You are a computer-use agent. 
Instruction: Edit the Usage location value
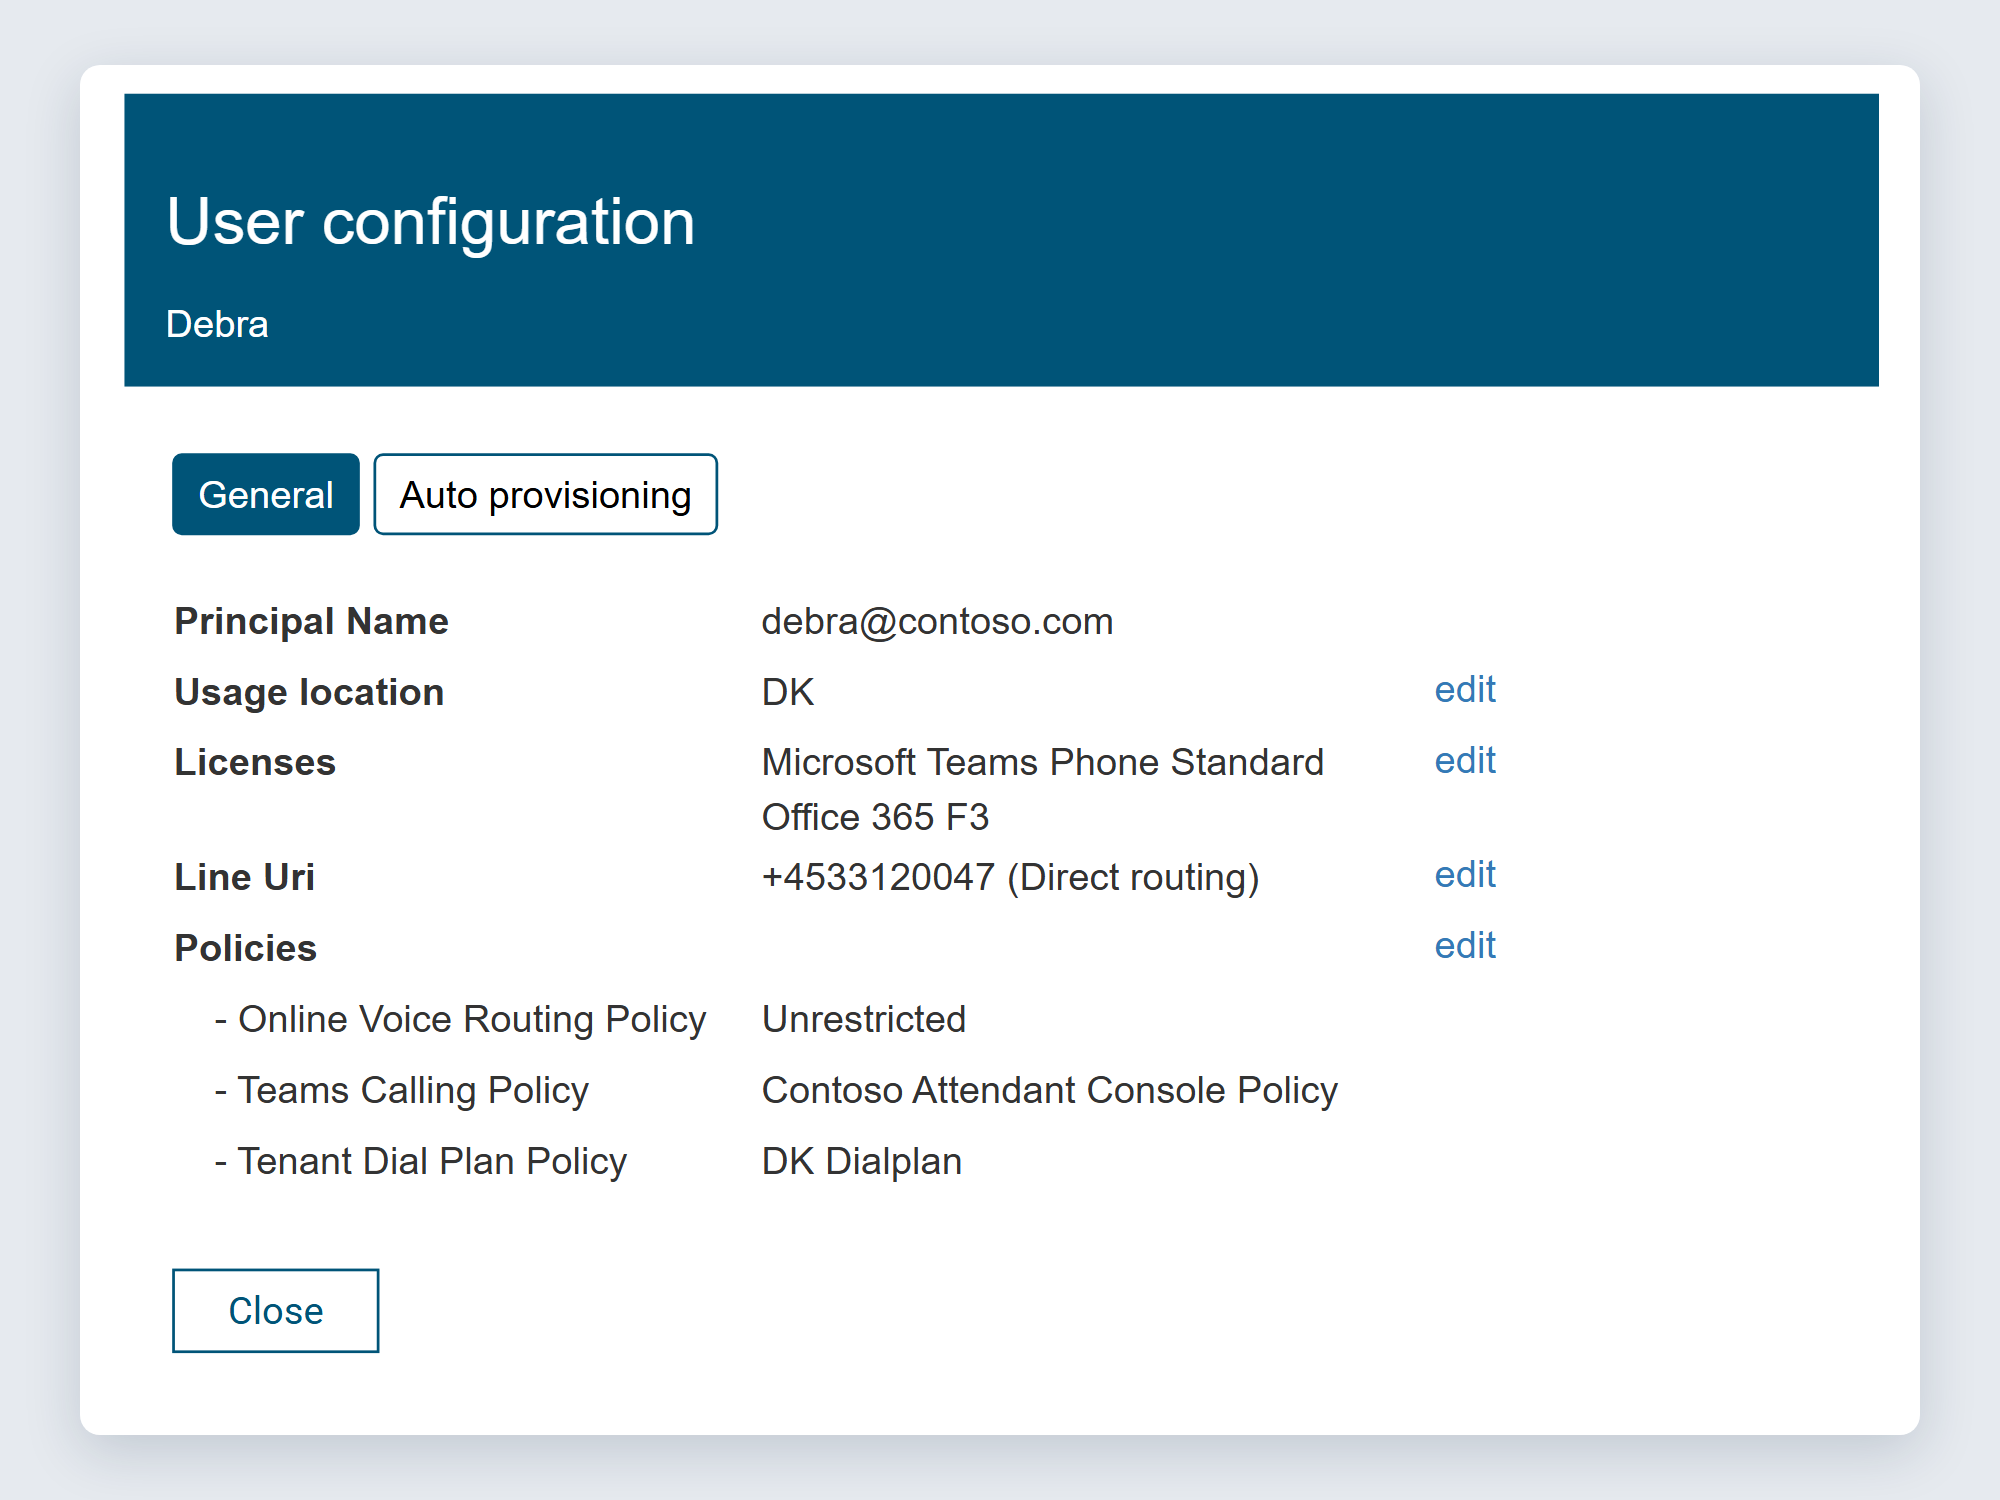tap(1465, 690)
